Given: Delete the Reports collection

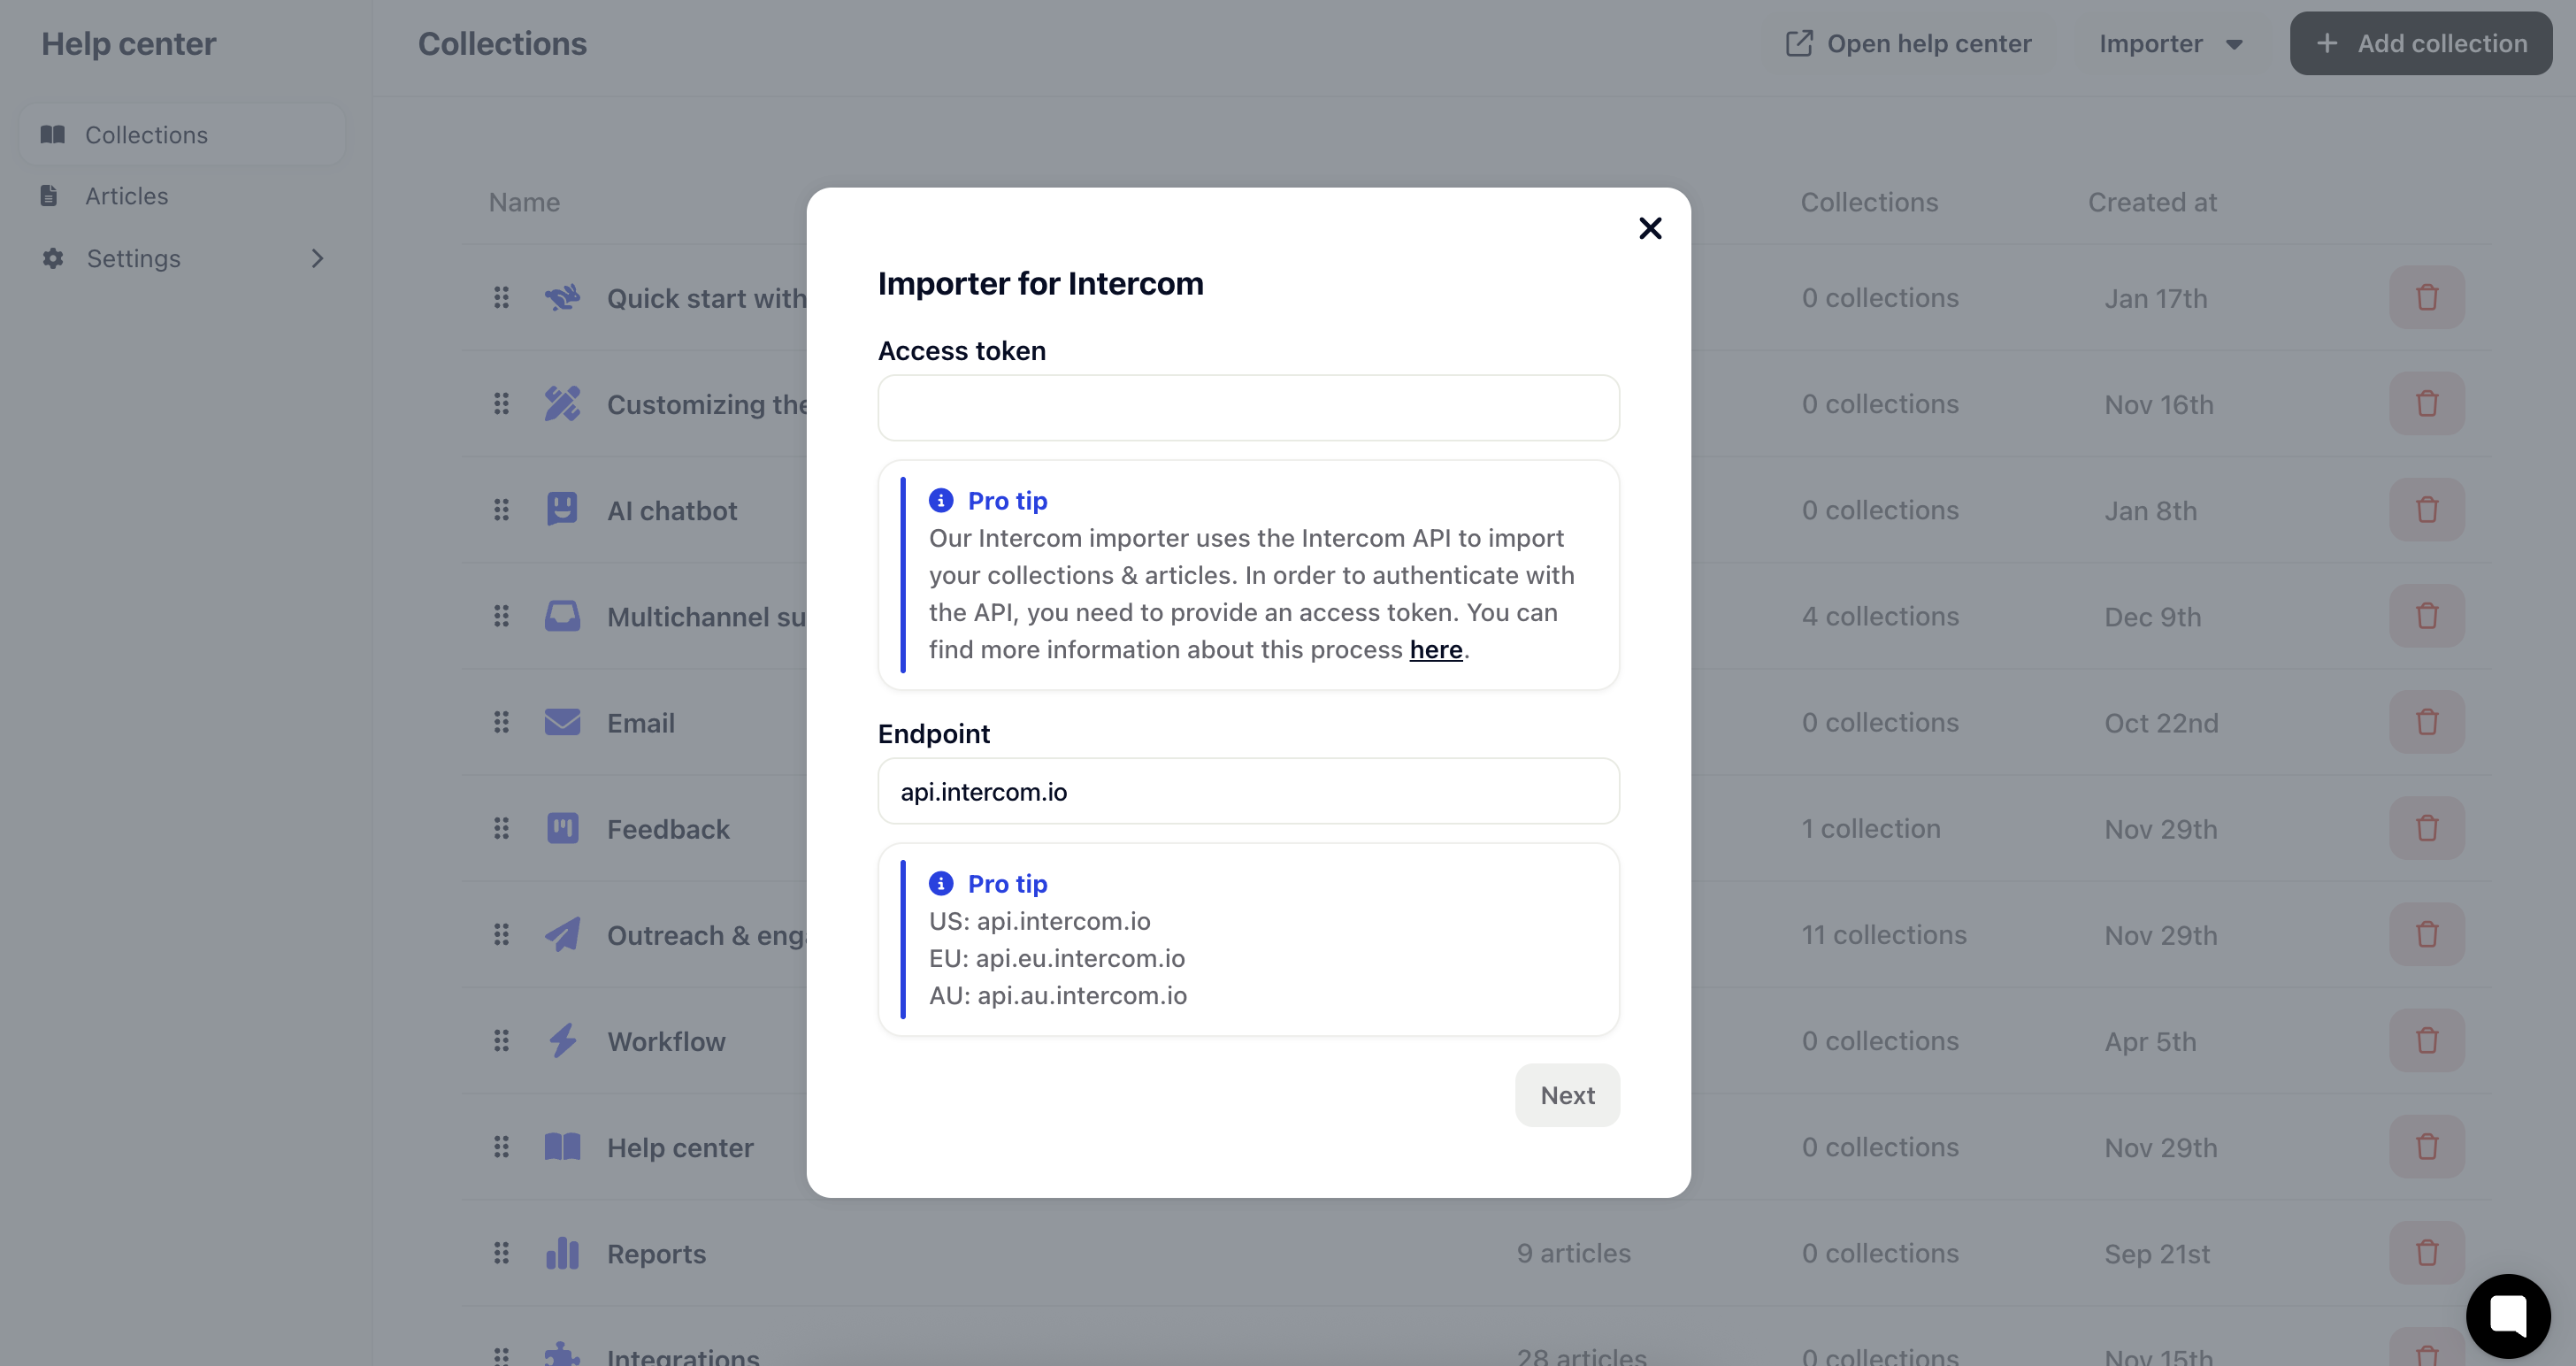Looking at the screenshot, I should click(2427, 1252).
